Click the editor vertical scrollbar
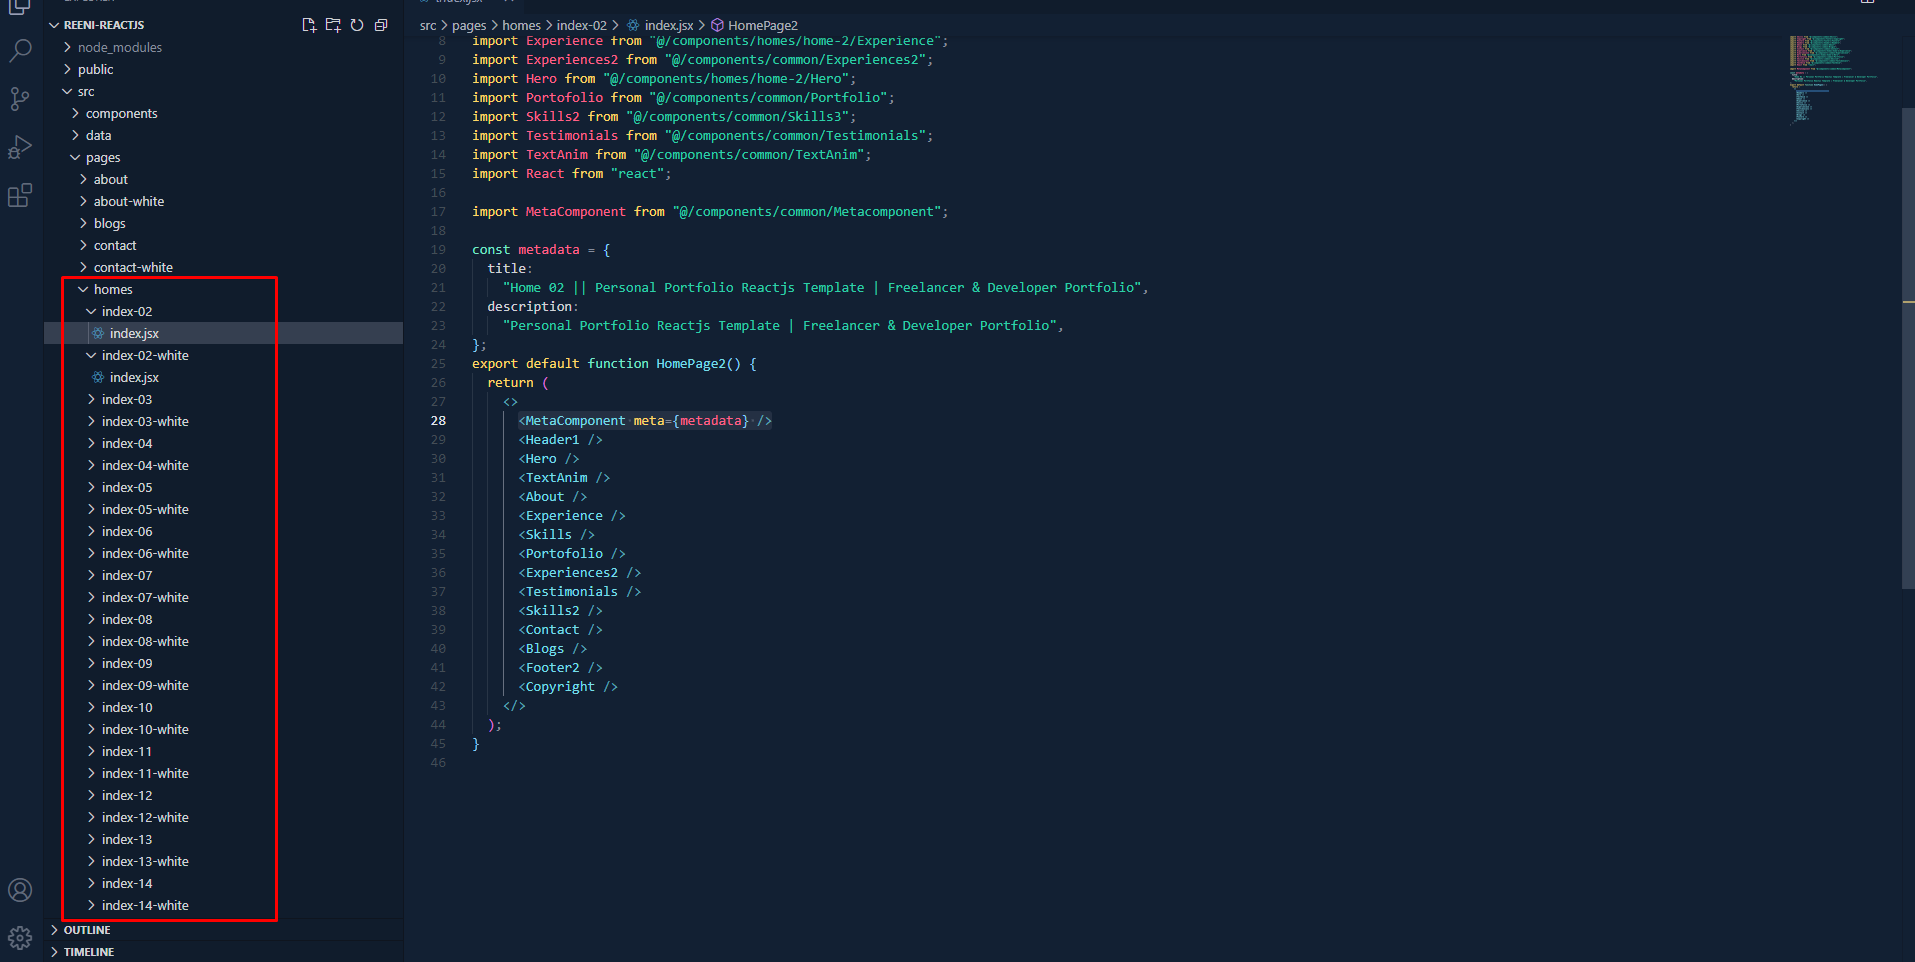 (1907, 350)
